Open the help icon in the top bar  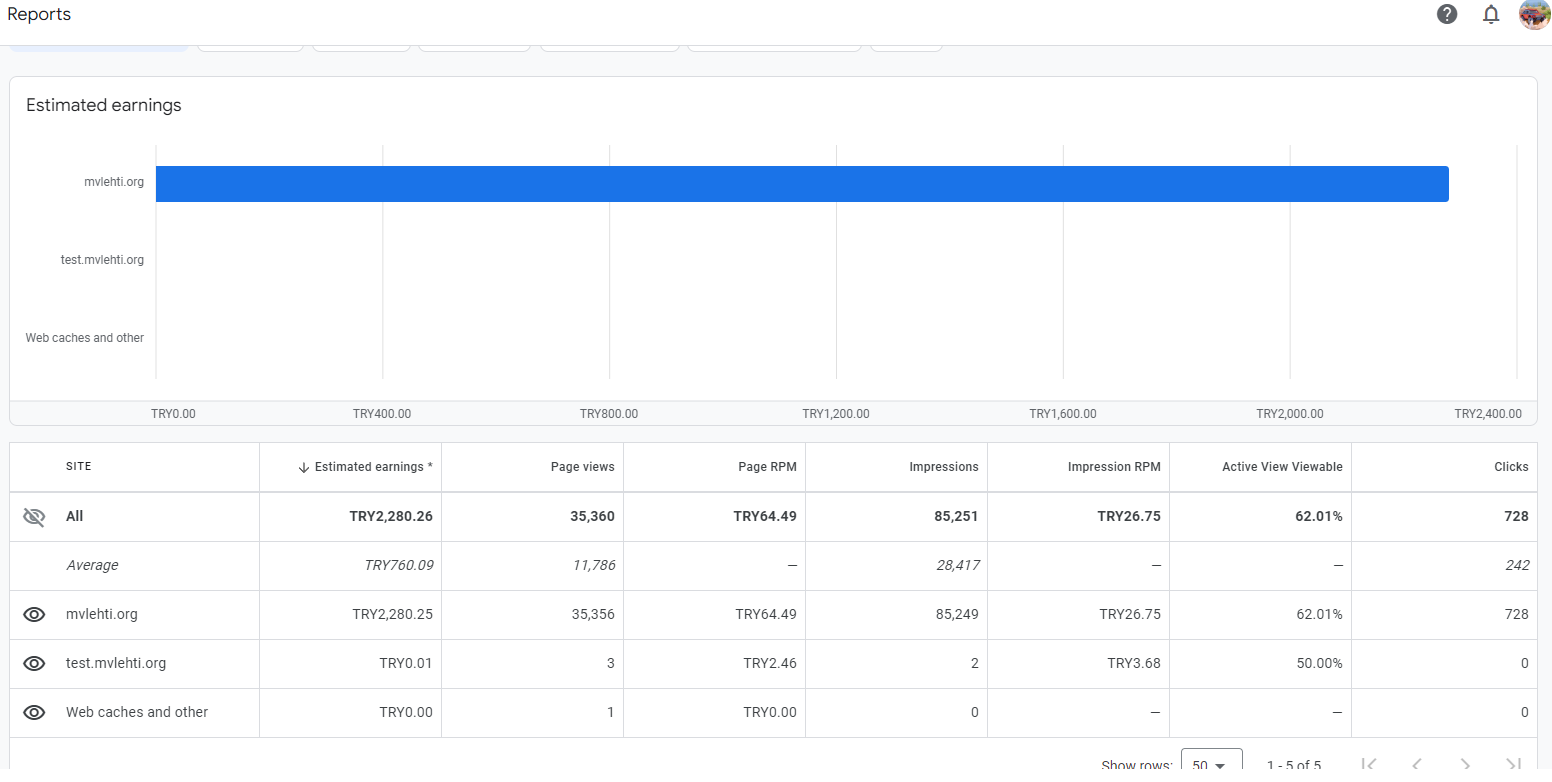tap(1447, 14)
